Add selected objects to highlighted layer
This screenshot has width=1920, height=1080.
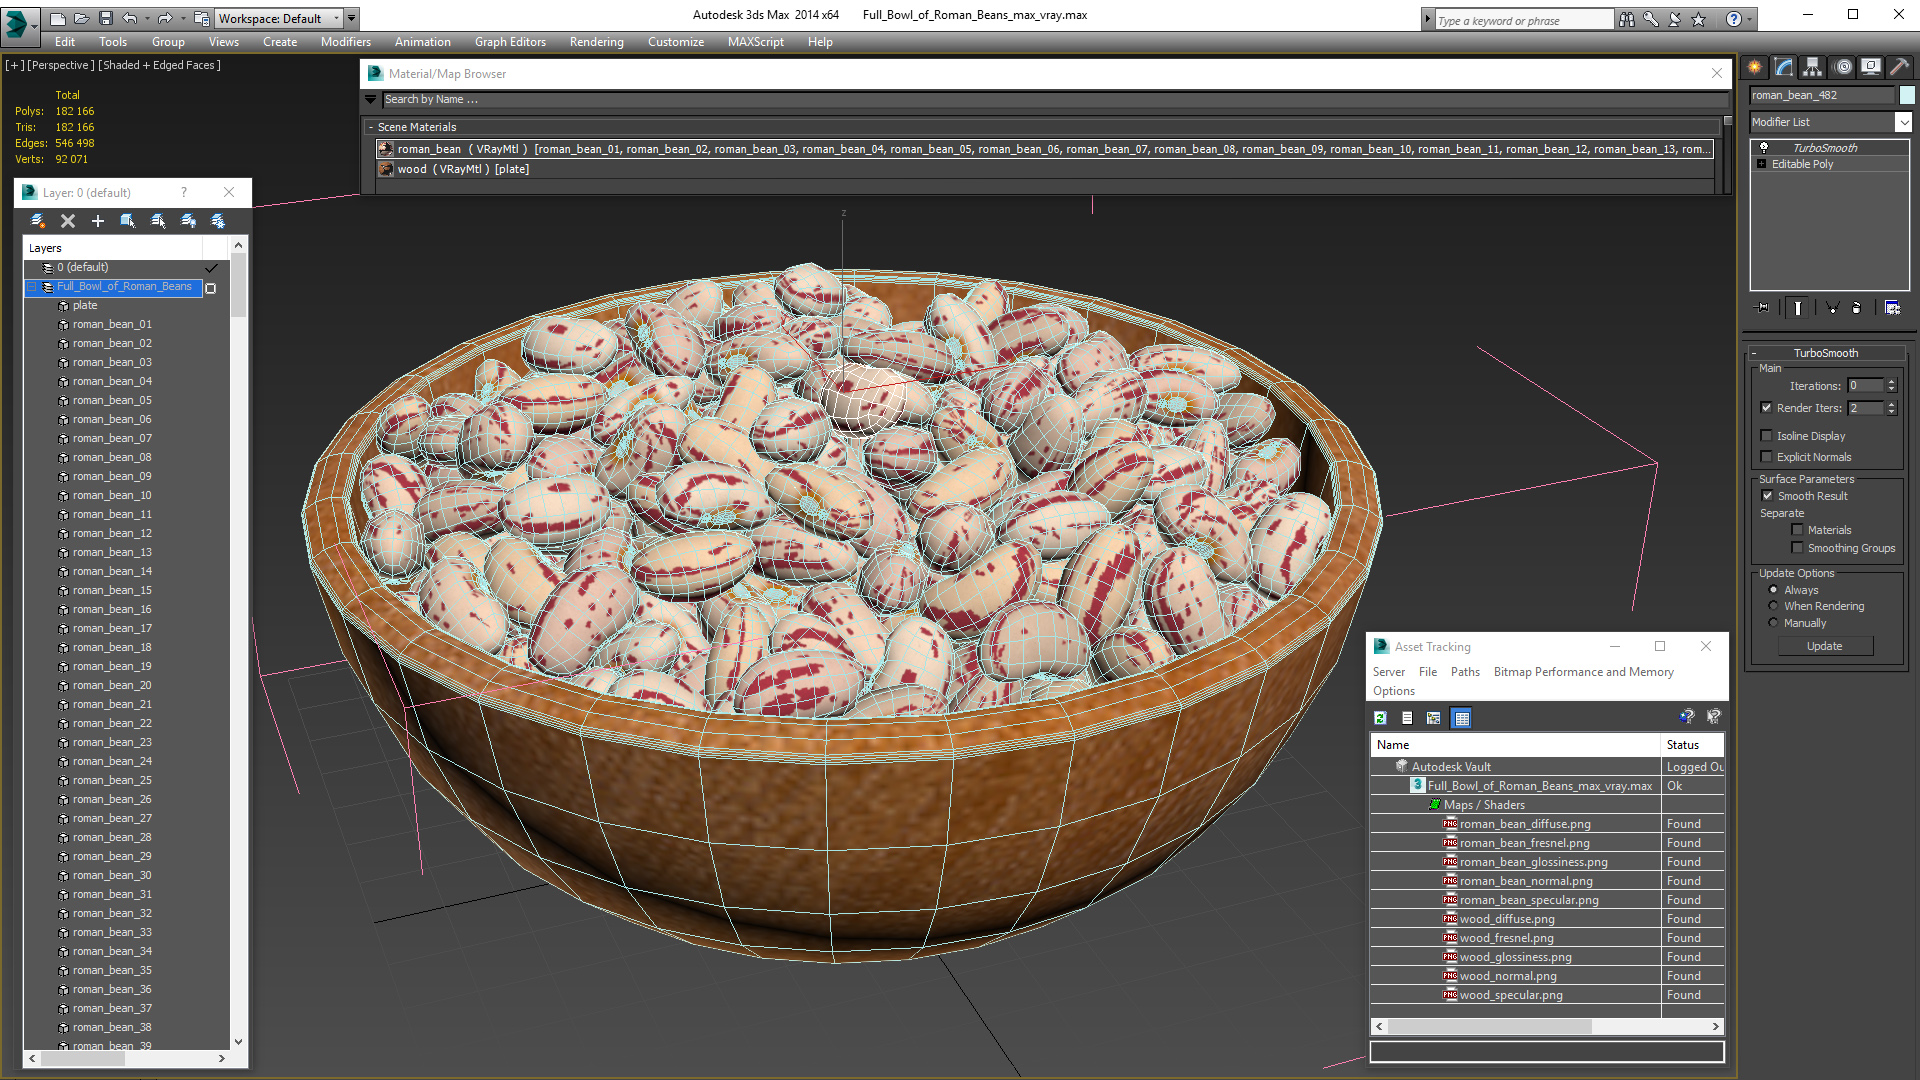click(98, 220)
